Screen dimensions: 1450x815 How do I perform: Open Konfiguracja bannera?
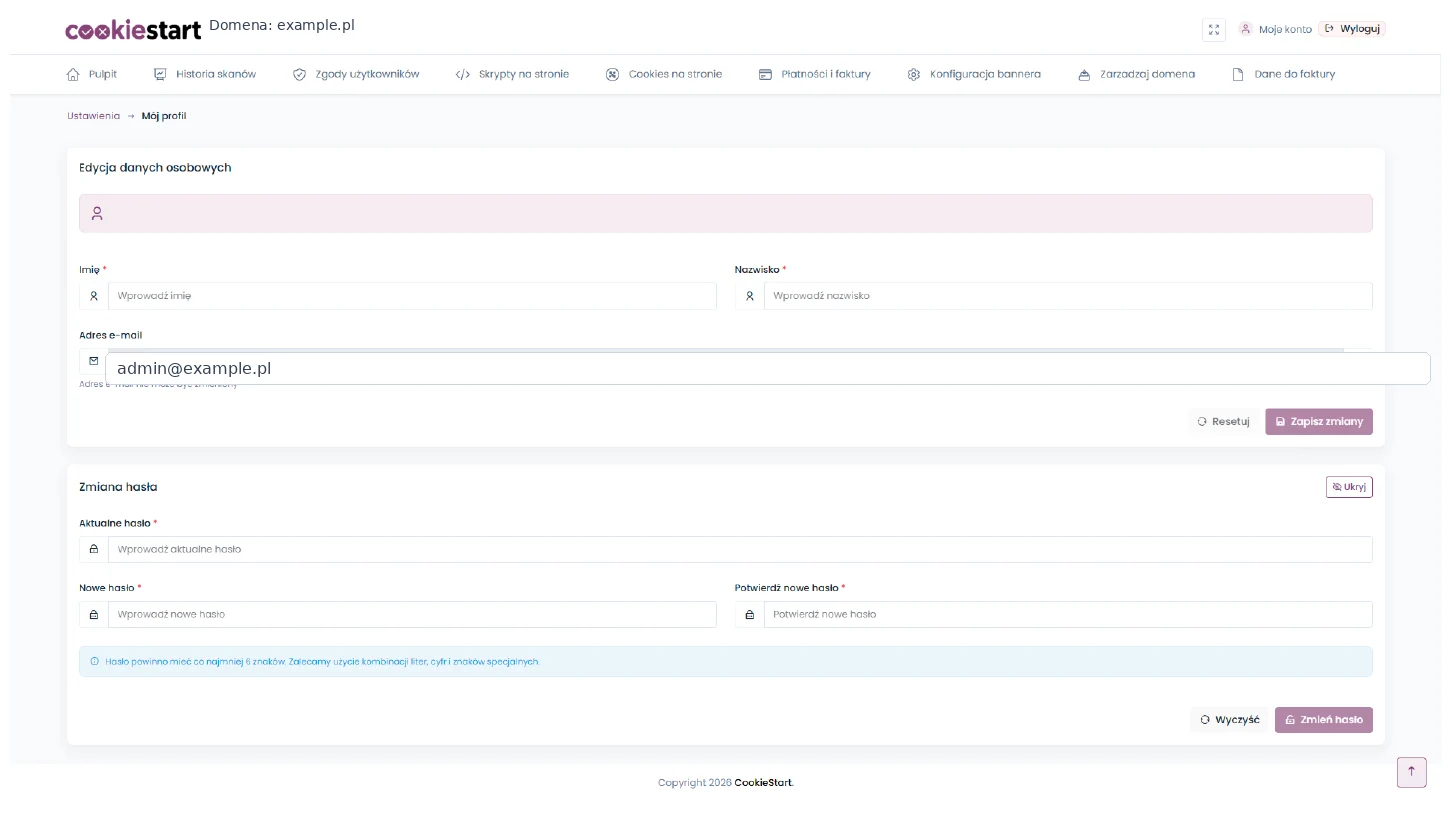pos(974,74)
